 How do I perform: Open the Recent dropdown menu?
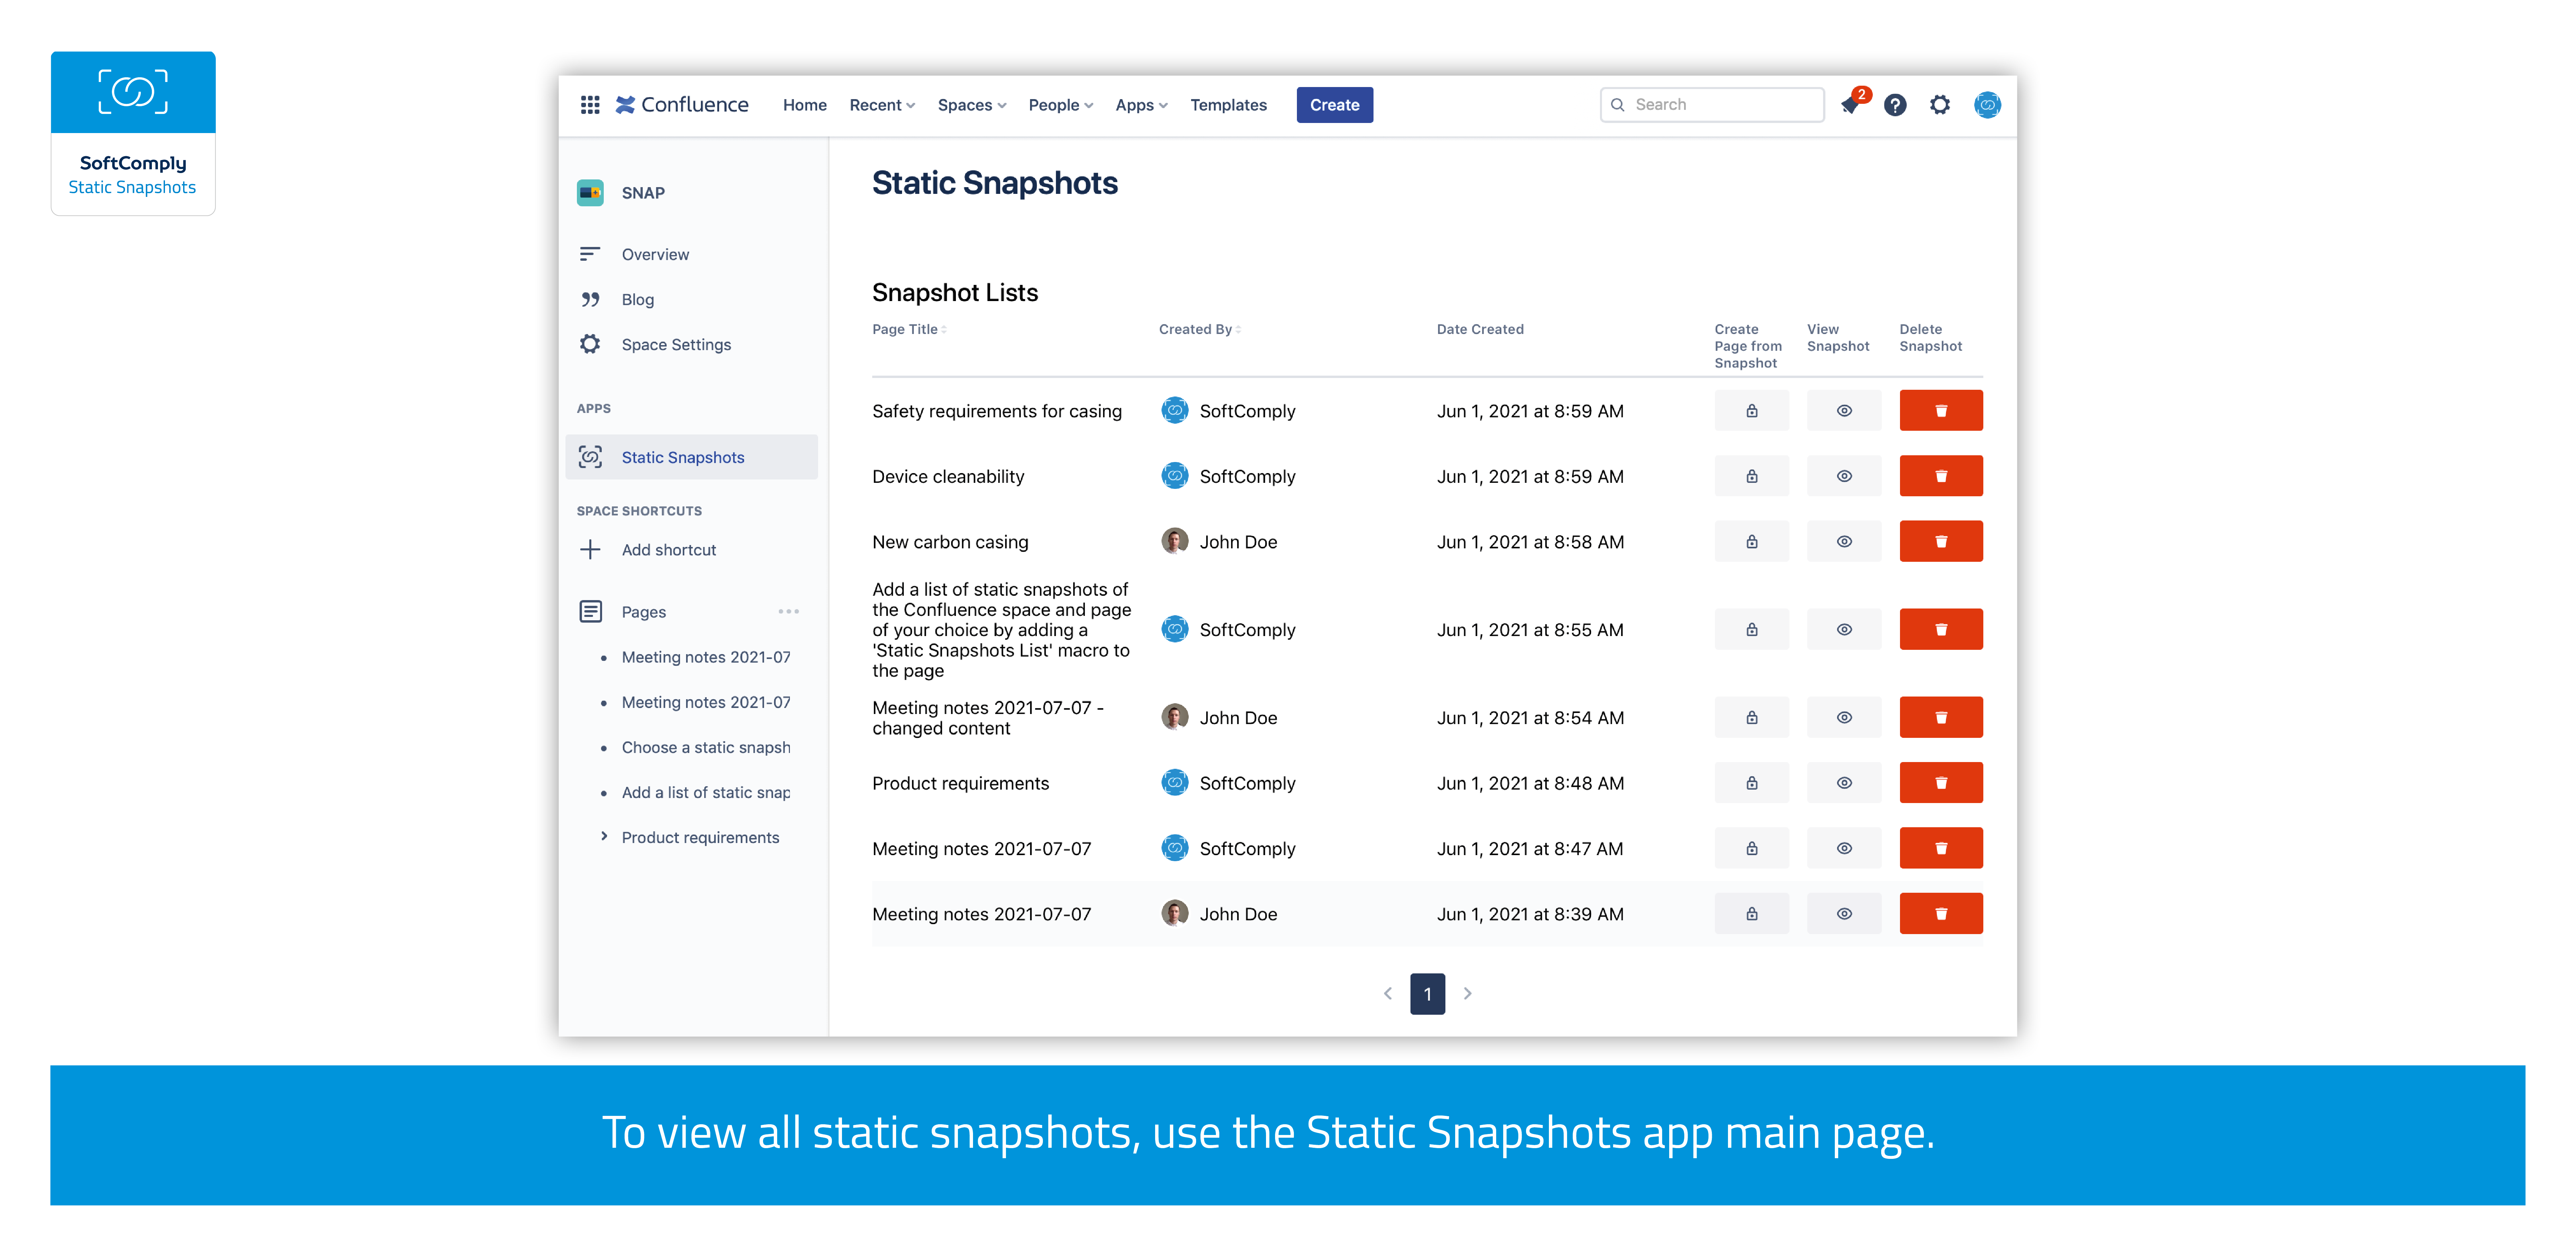pos(881,105)
